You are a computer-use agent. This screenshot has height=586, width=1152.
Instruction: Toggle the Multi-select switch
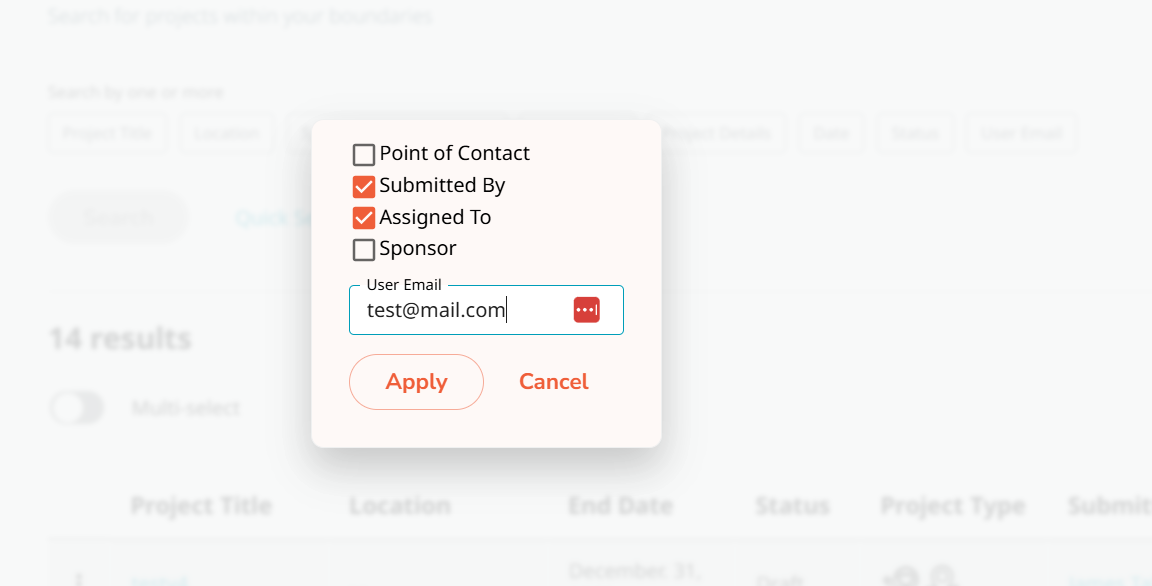pyautogui.click(x=78, y=408)
